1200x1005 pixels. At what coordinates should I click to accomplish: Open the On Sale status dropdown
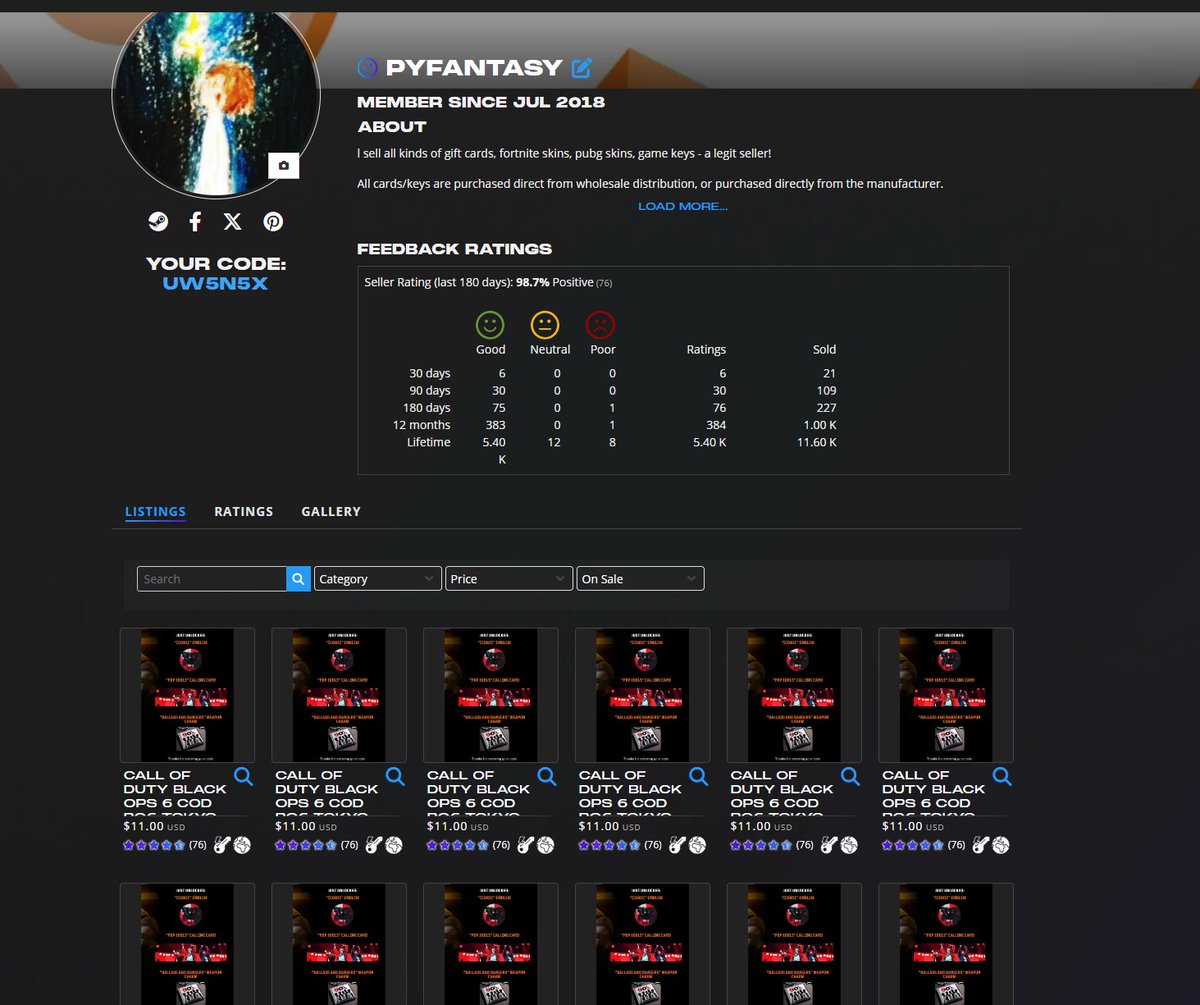(640, 579)
